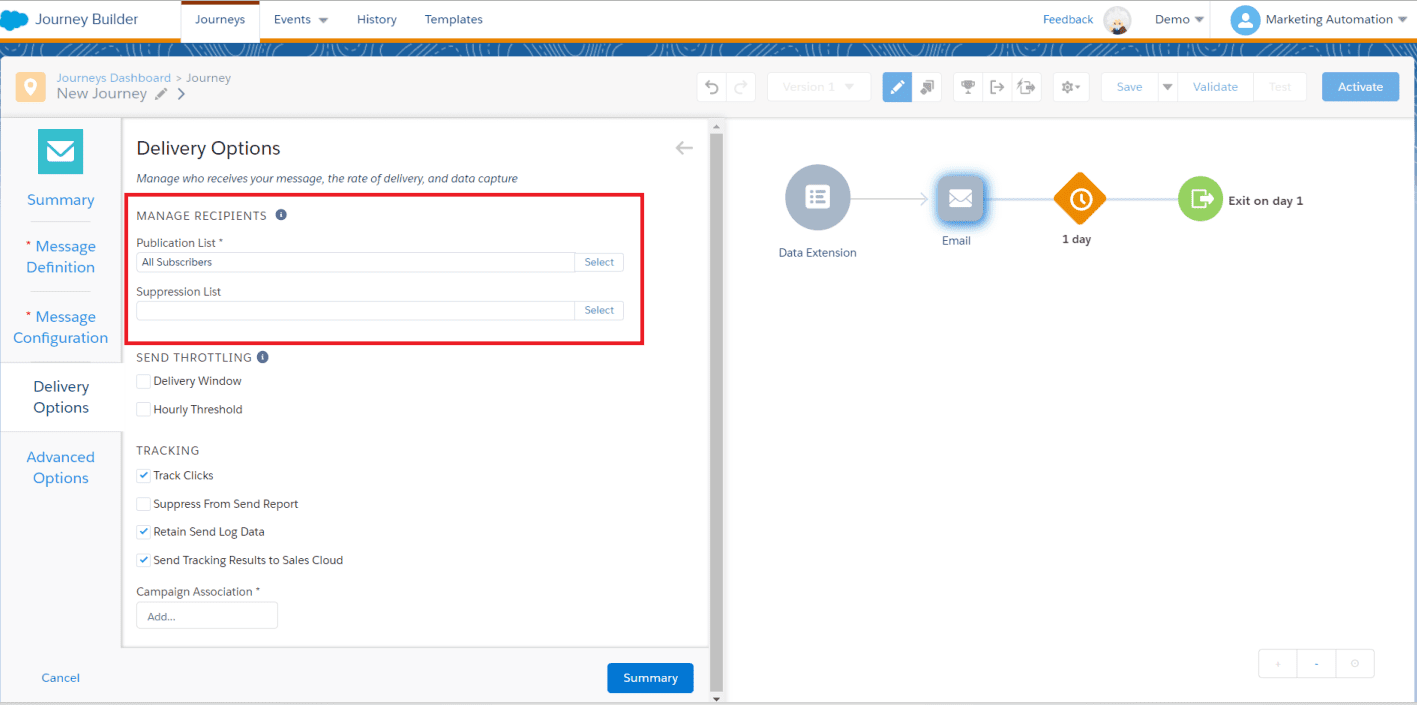The width and height of the screenshot is (1417, 705).
Task: Expand the Save button dropdown arrow
Action: coord(1167,87)
